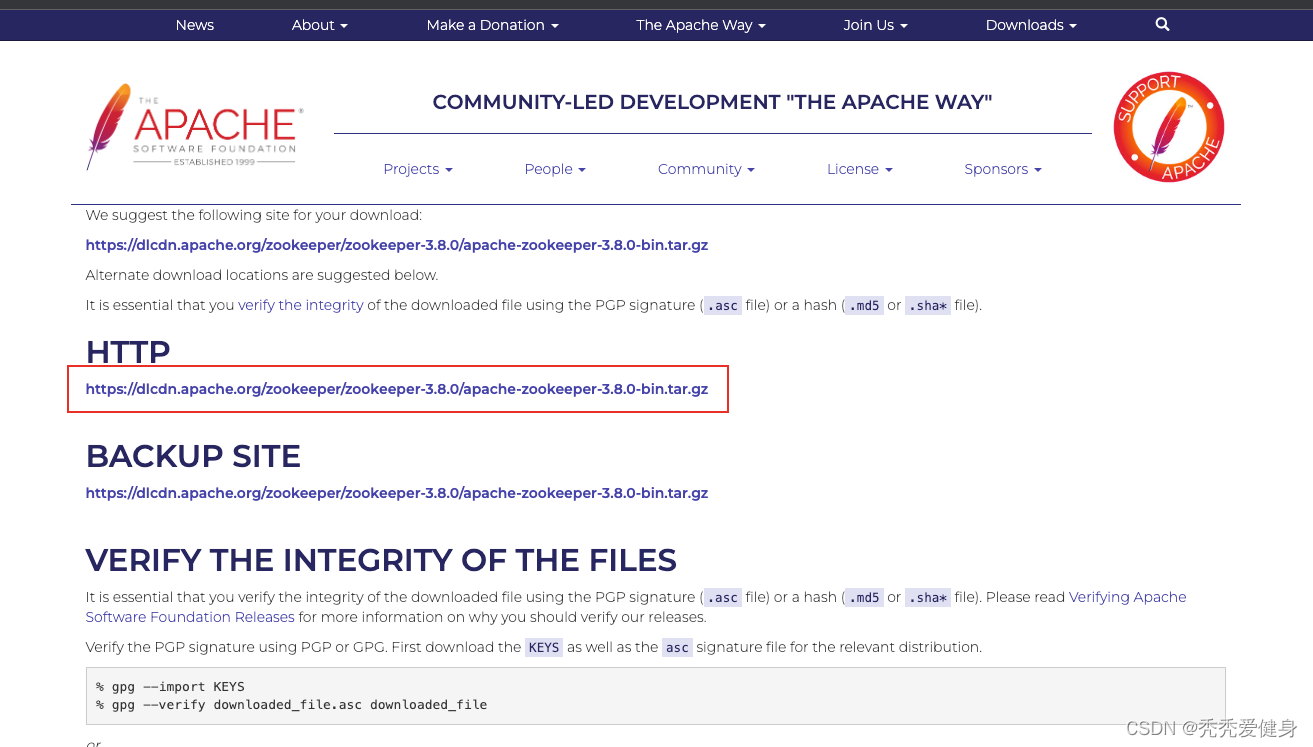1313x747 pixels.
Task: Open the Sponsors dropdown menu
Action: (x=1003, y=169)
